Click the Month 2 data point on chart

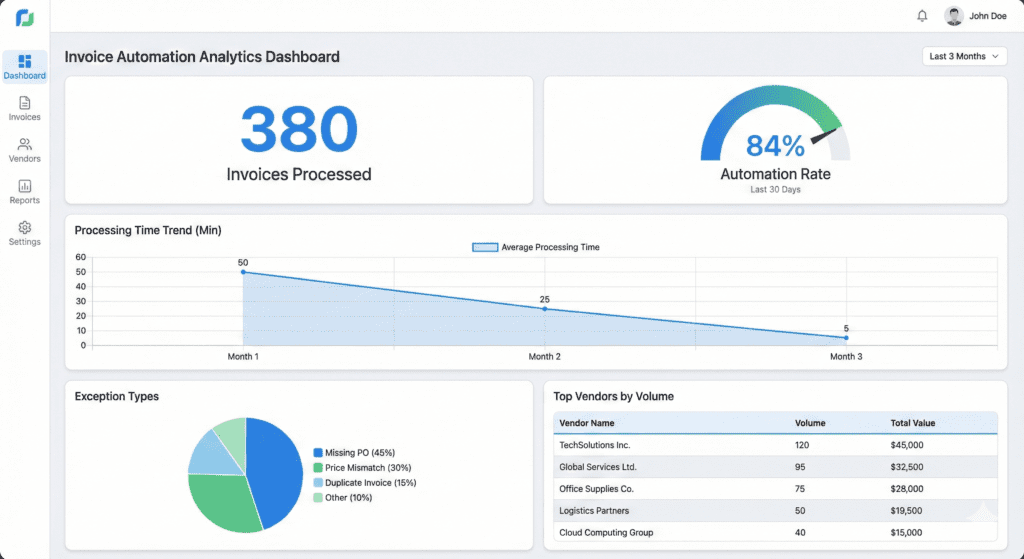coord(544,309)
